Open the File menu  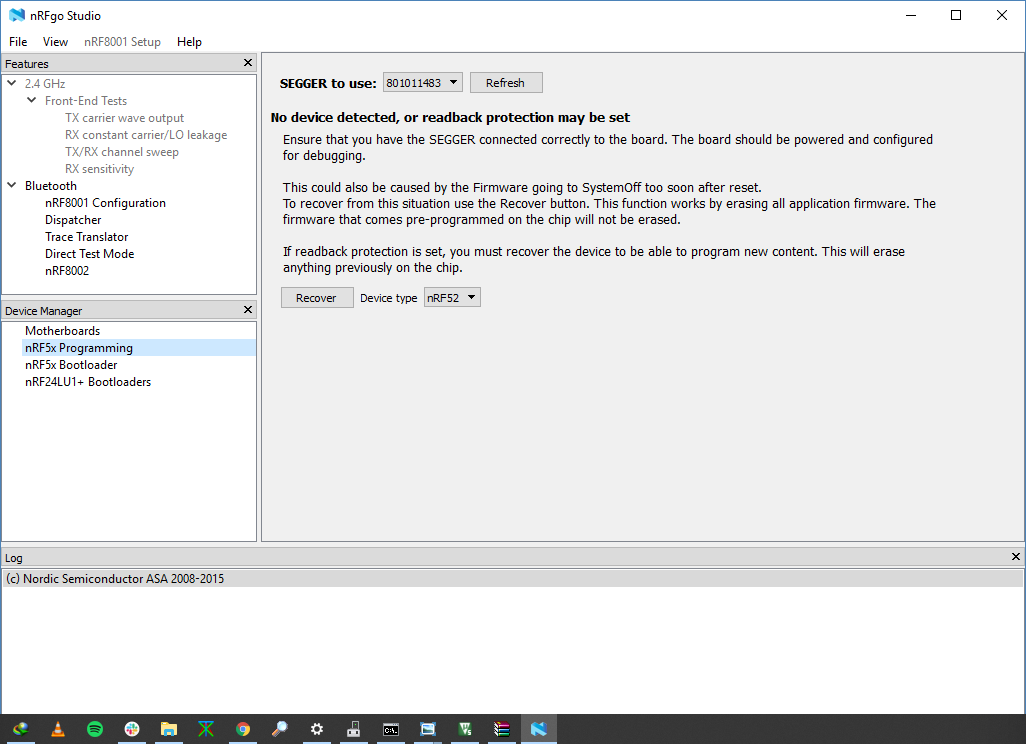(x=18, y=42)
